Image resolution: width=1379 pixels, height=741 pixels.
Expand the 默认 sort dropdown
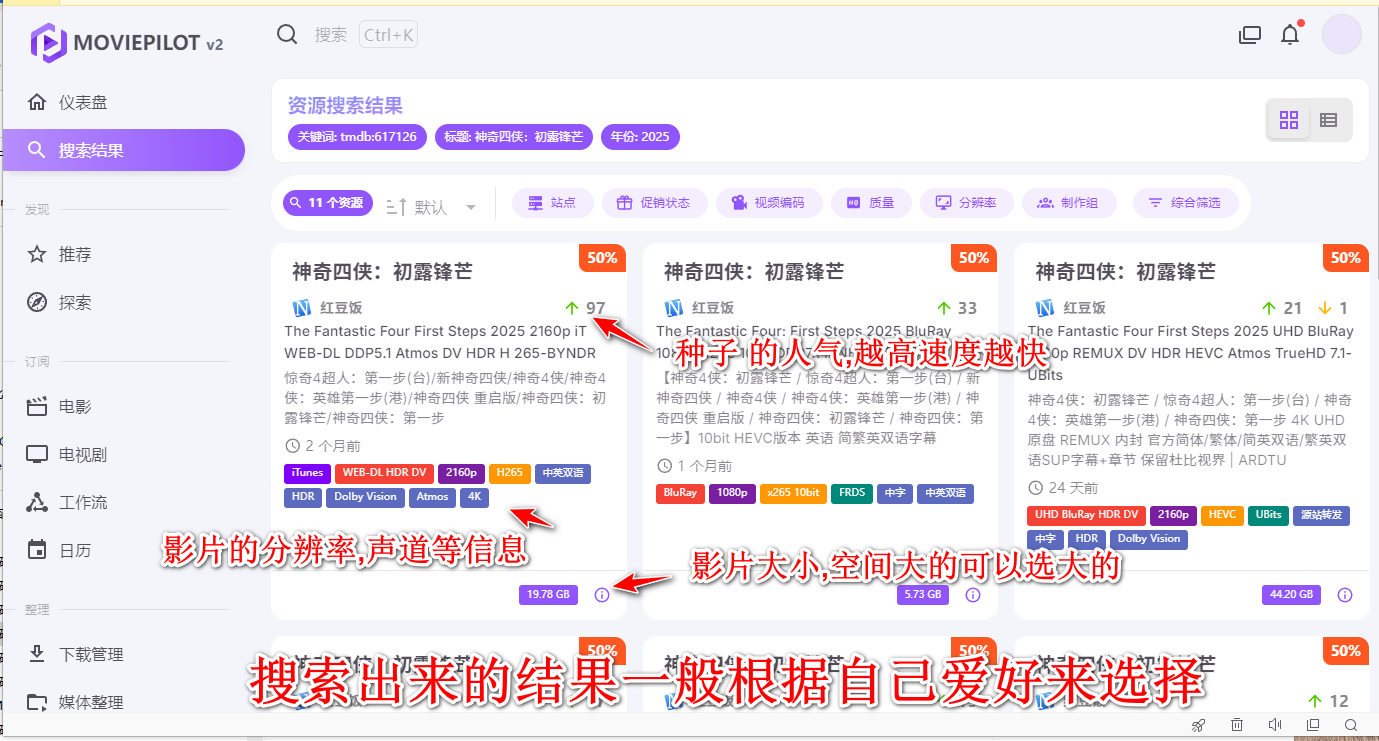click(471, 207)
